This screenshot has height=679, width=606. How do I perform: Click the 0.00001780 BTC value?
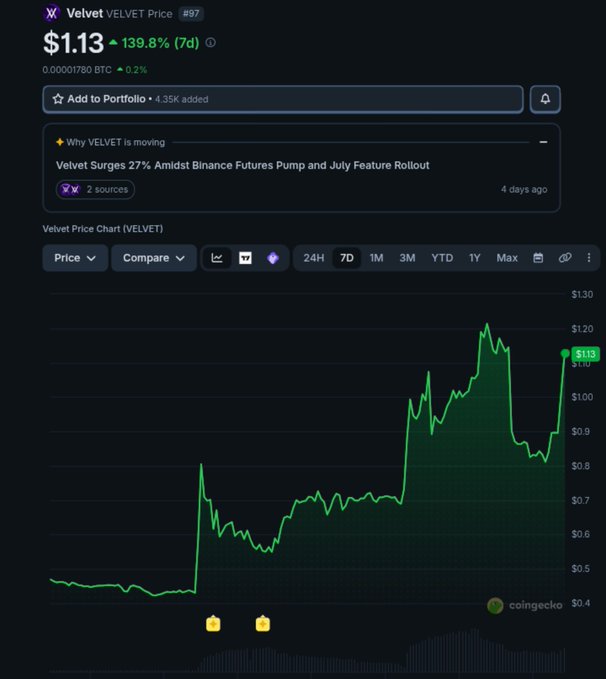[77, 70]
